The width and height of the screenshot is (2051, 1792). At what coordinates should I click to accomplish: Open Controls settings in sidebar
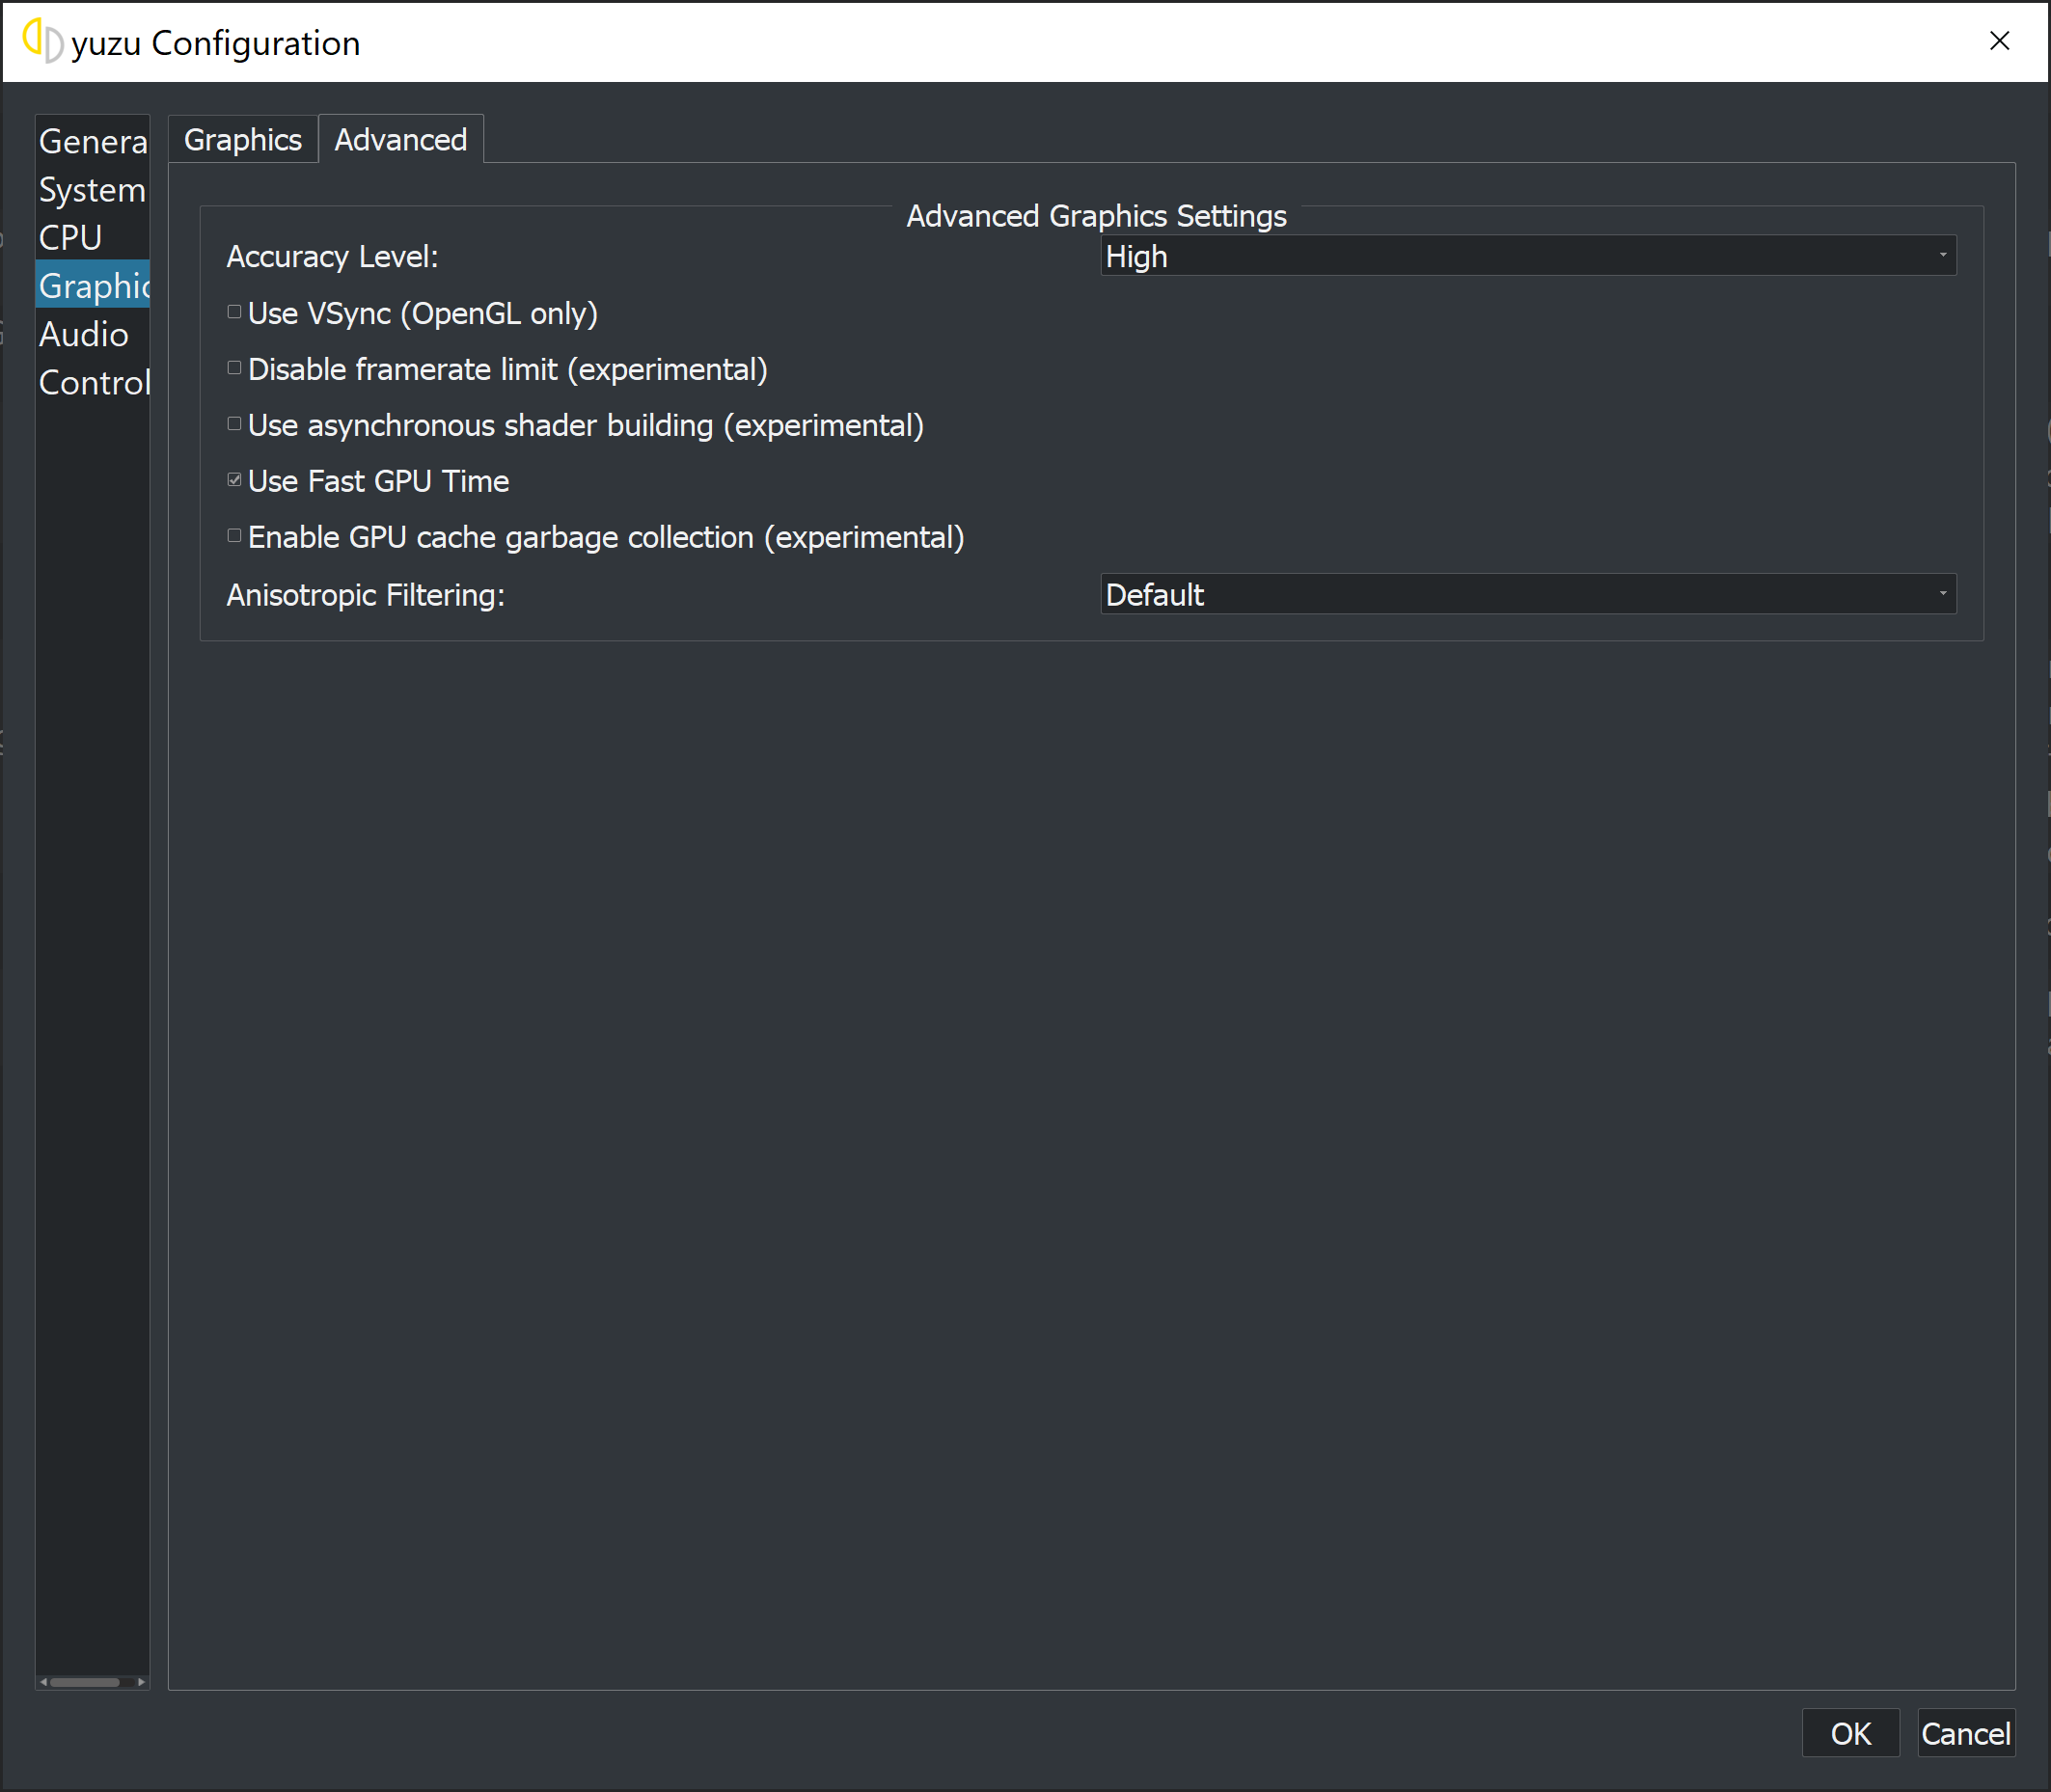[x=93, y=382]
